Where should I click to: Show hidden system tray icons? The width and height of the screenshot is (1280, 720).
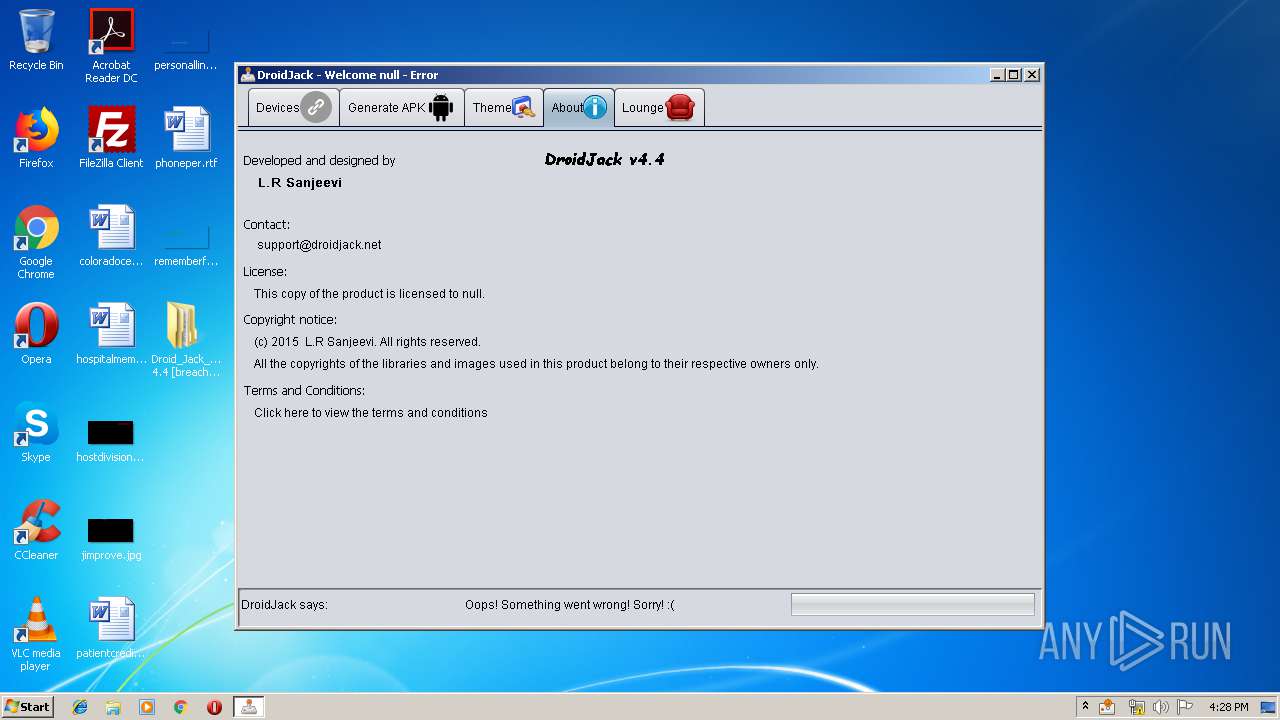(1085, 706)
